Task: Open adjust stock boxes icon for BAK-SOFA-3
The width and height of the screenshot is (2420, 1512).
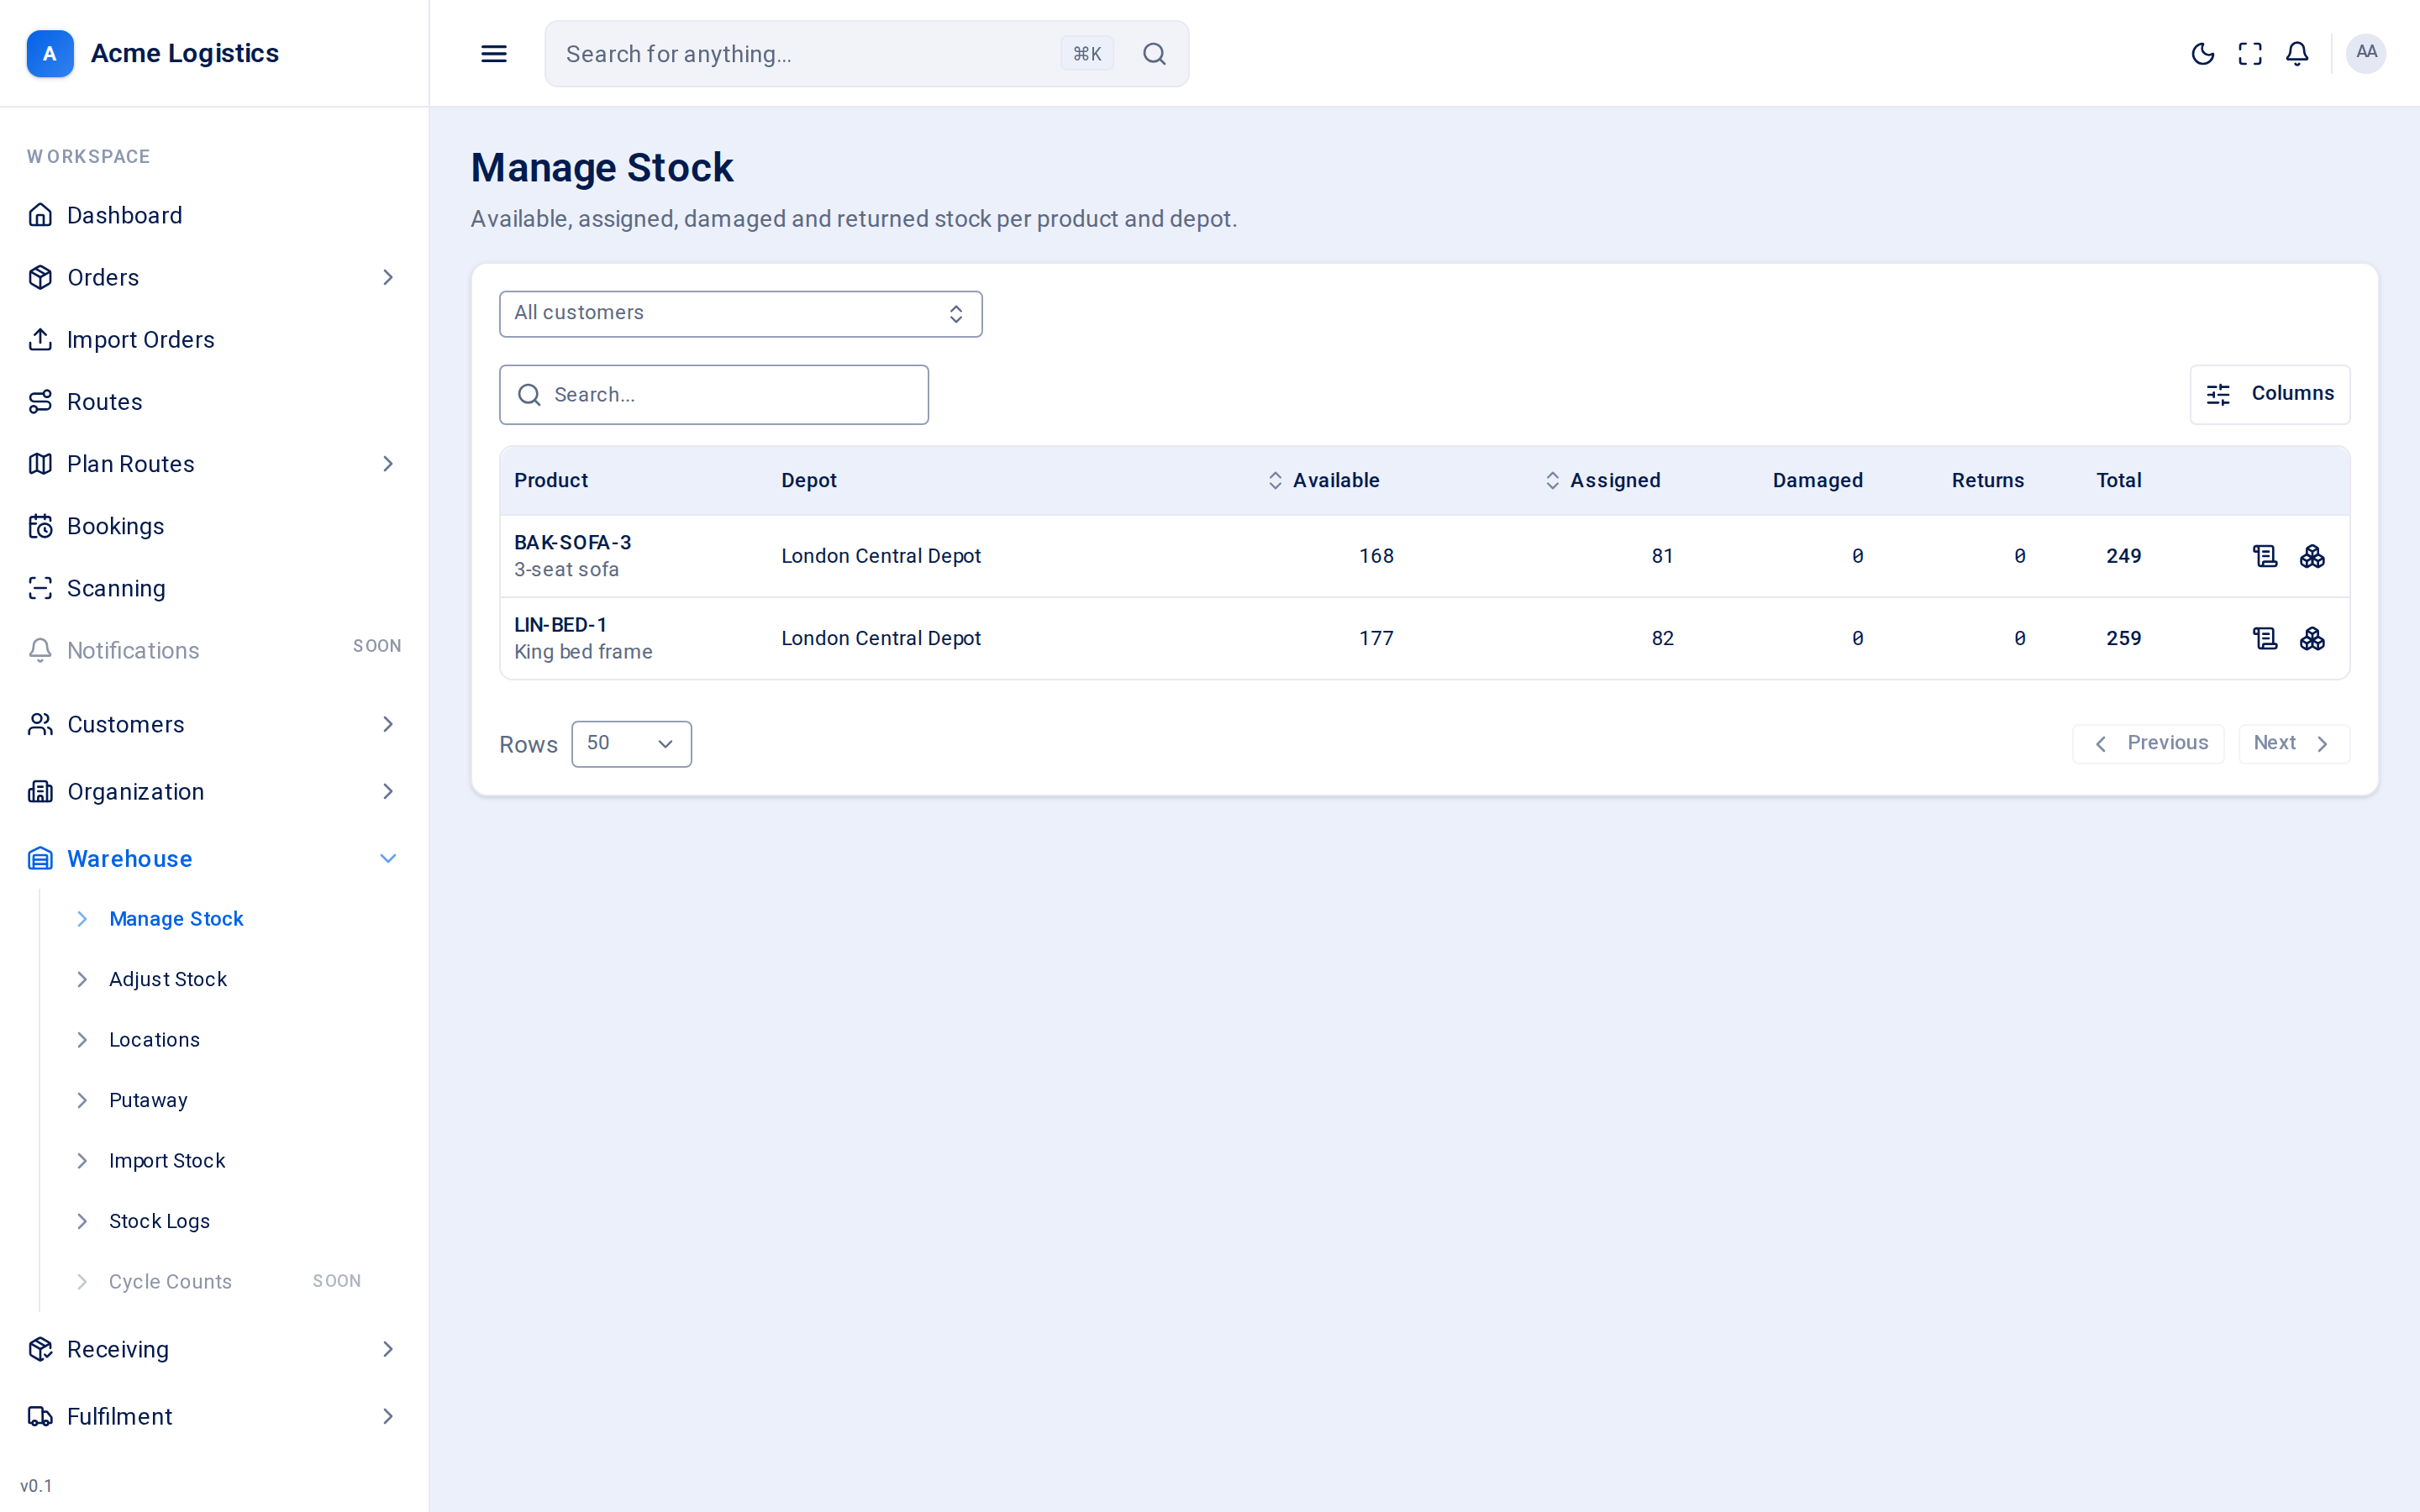Action: click(x=2312, y=556)
